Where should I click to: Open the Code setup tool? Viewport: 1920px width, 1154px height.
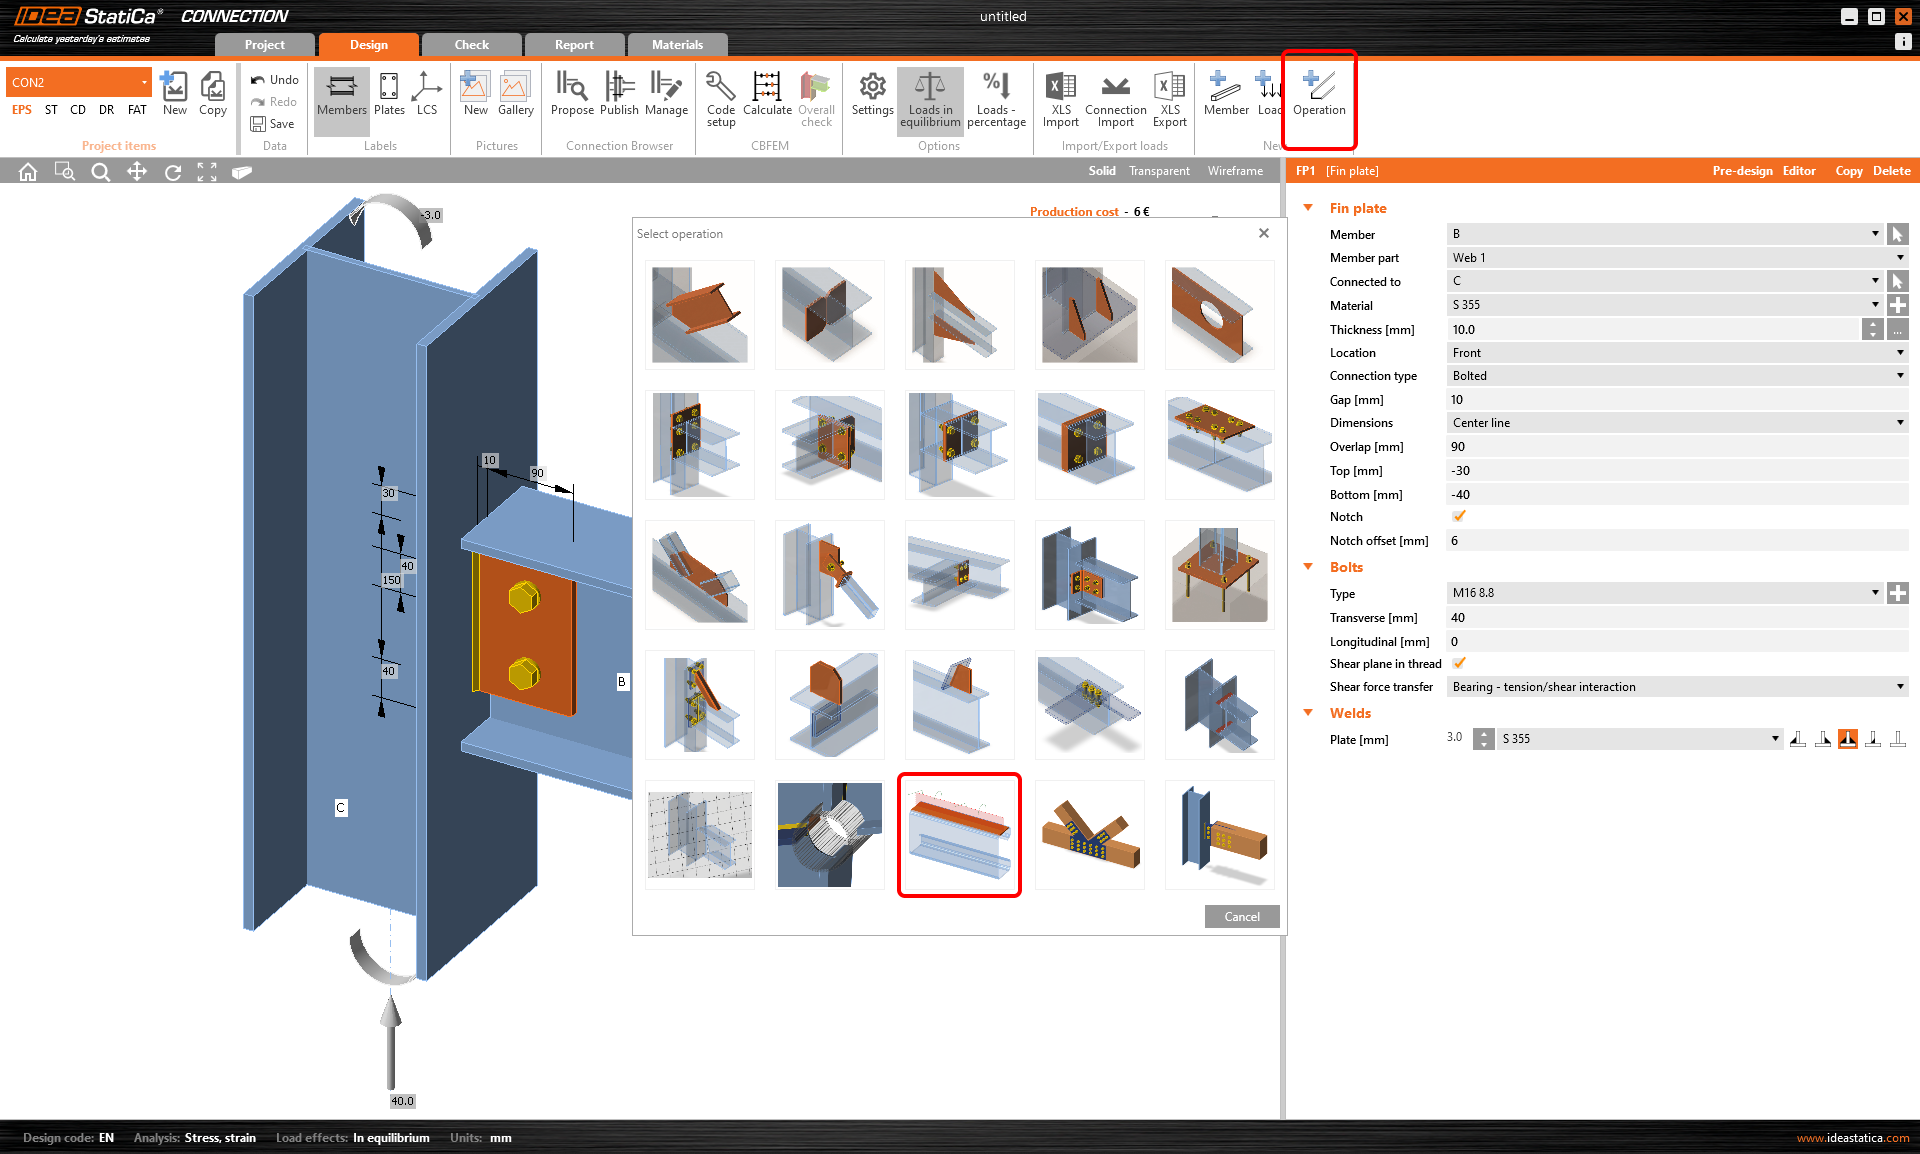coord(720,98)
